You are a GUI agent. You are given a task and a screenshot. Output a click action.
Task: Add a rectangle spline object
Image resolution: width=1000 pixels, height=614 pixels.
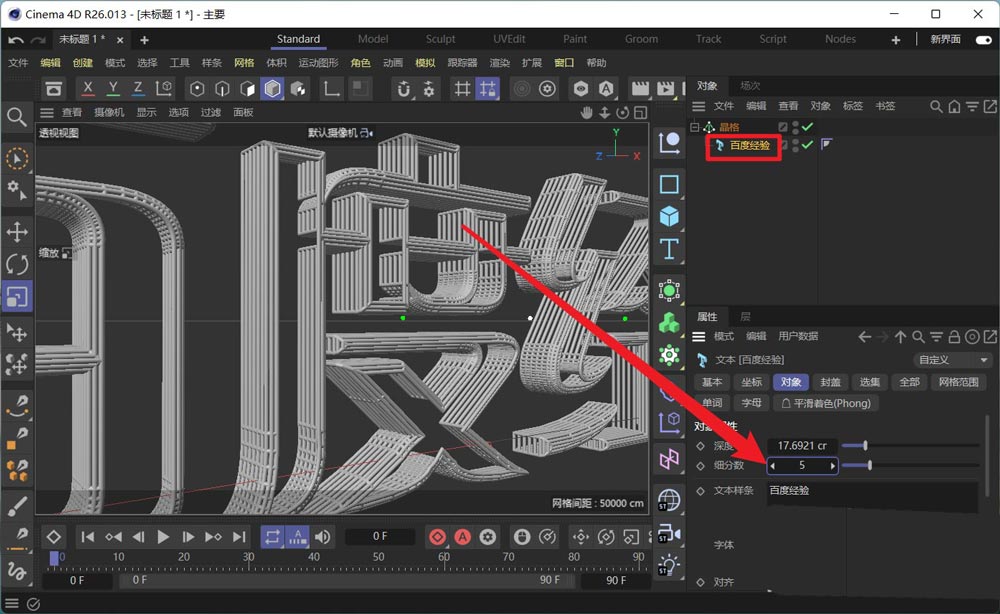click(669, 185)
